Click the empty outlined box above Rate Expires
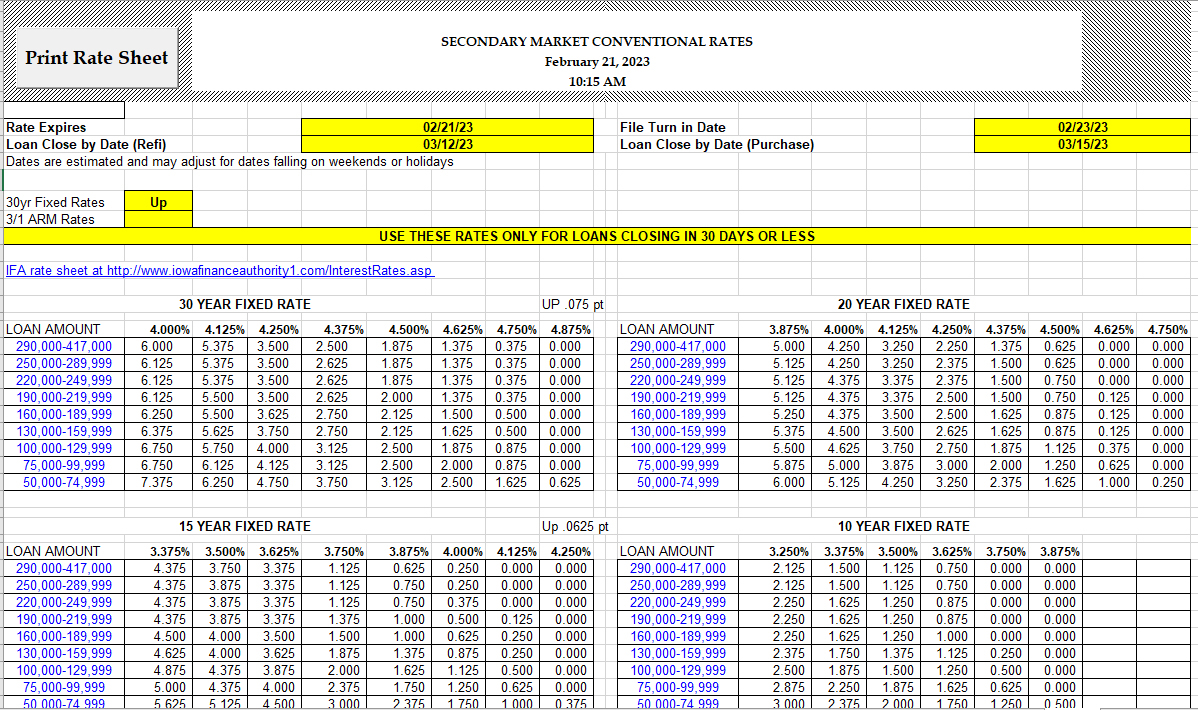The height and width of the screenshot is (710, 1198). pyautogui.click(x=64, y=110)
